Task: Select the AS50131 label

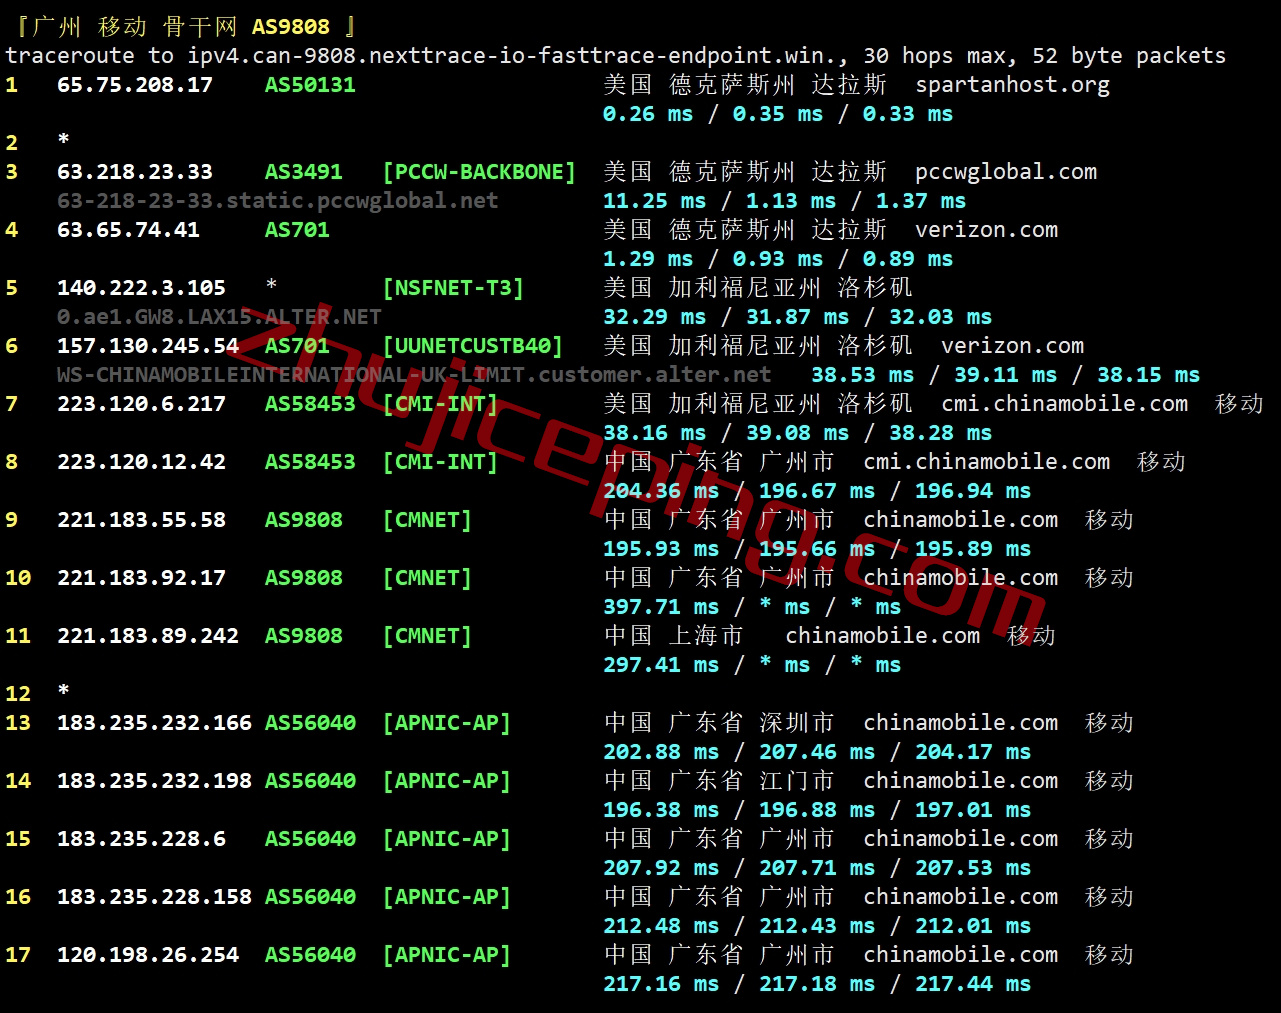Action: coord(310,85)
